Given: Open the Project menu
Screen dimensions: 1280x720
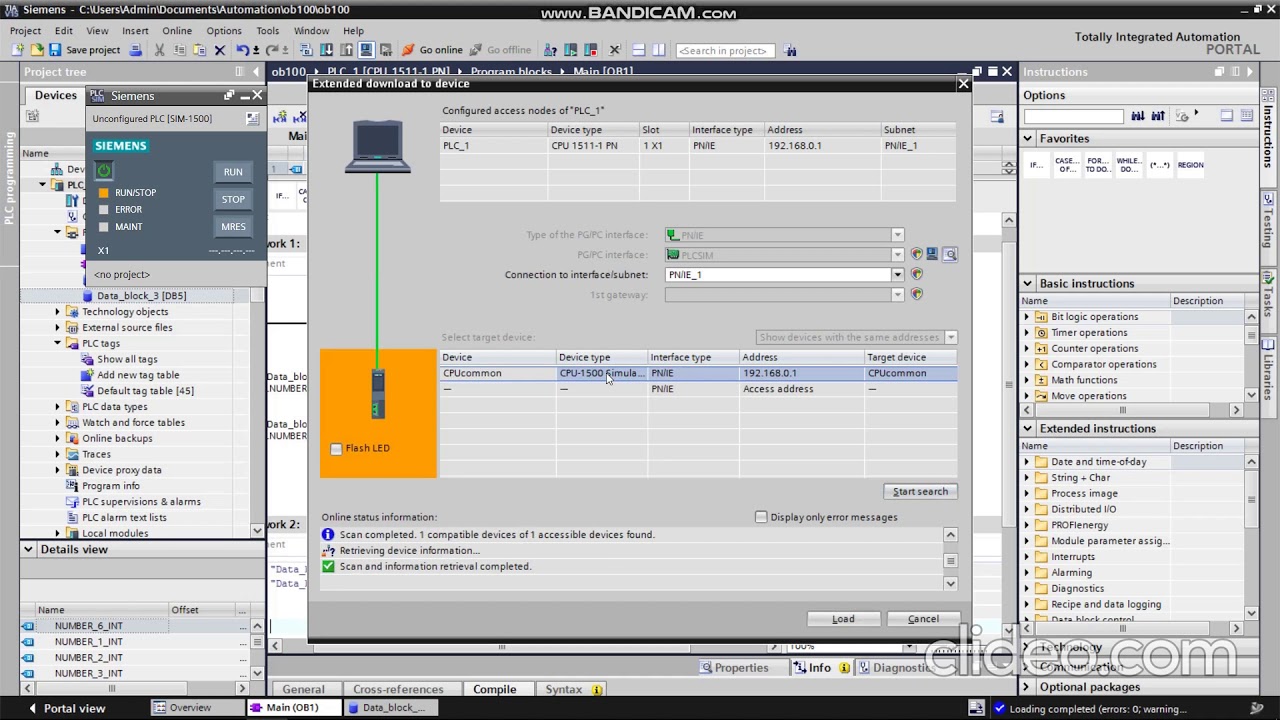Looking at the screenshot, I should pyautogui.click(x=25, y=31).
